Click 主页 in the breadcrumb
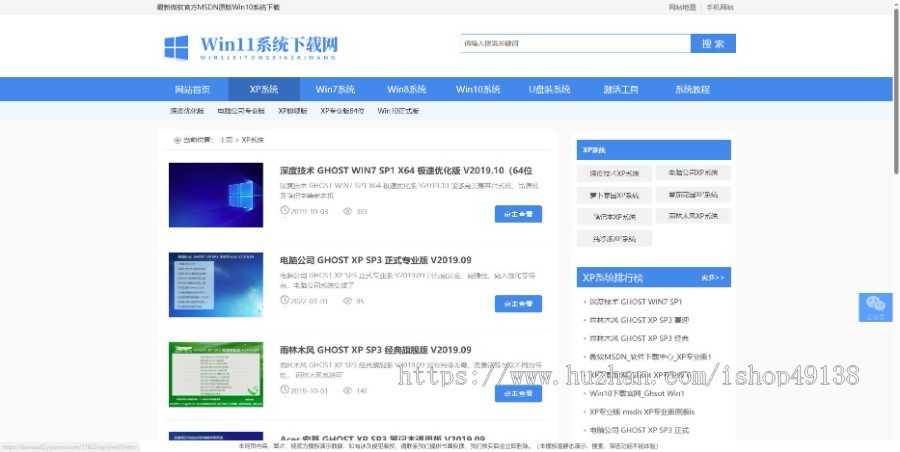Viewport: 900px width, 452px height. pos(226,140)
